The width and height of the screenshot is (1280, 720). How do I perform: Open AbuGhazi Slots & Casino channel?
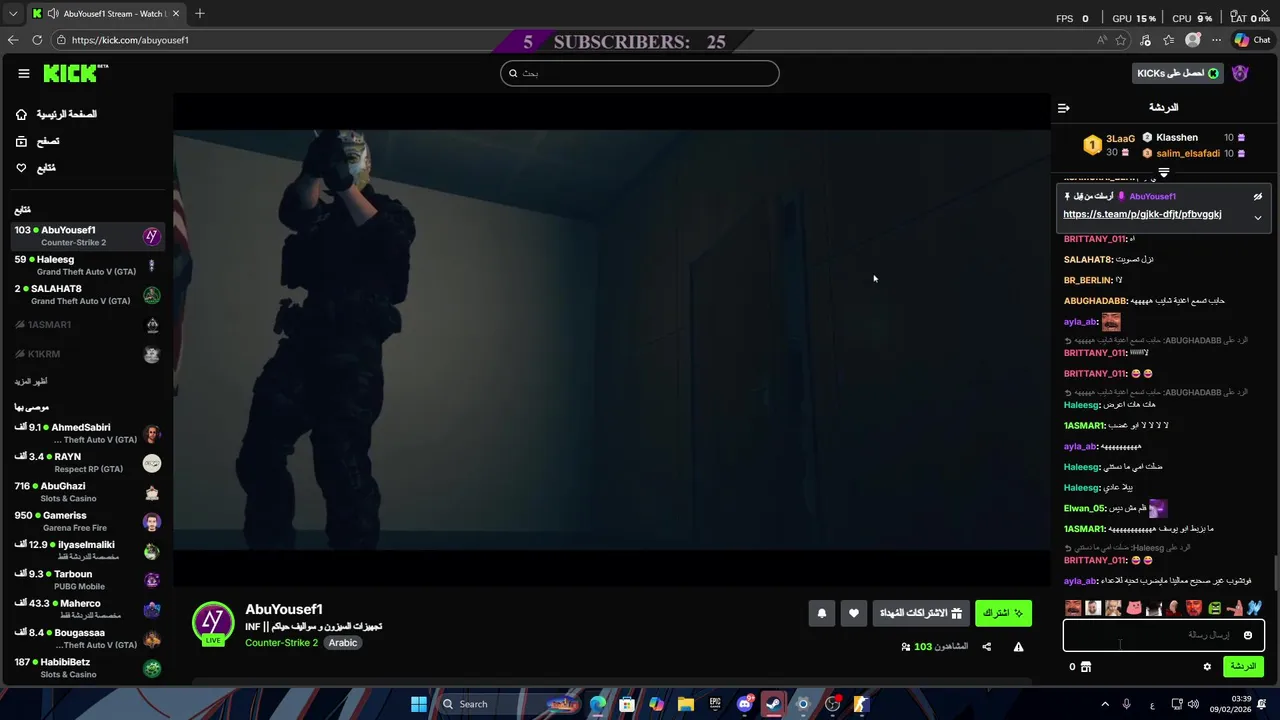click(x=87, y=492)
